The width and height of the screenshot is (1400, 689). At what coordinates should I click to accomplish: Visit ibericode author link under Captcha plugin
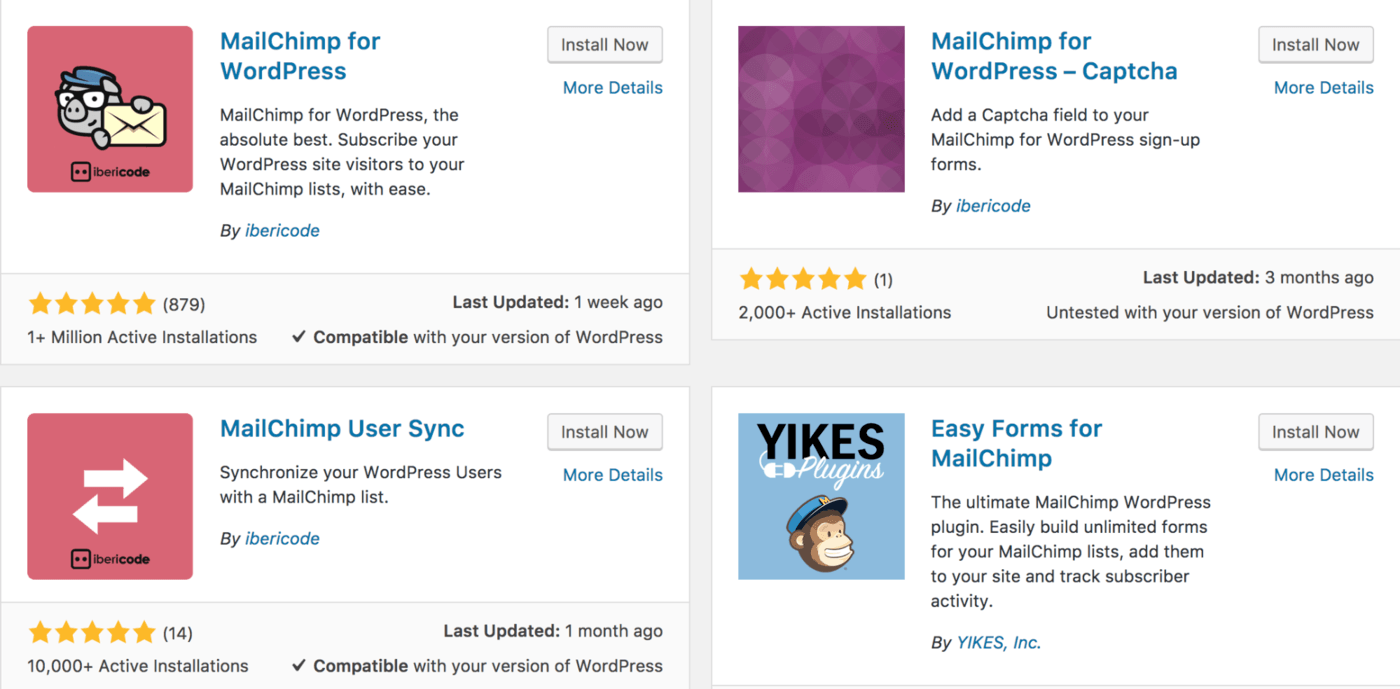pyautogui.click(x=993, y=206)
